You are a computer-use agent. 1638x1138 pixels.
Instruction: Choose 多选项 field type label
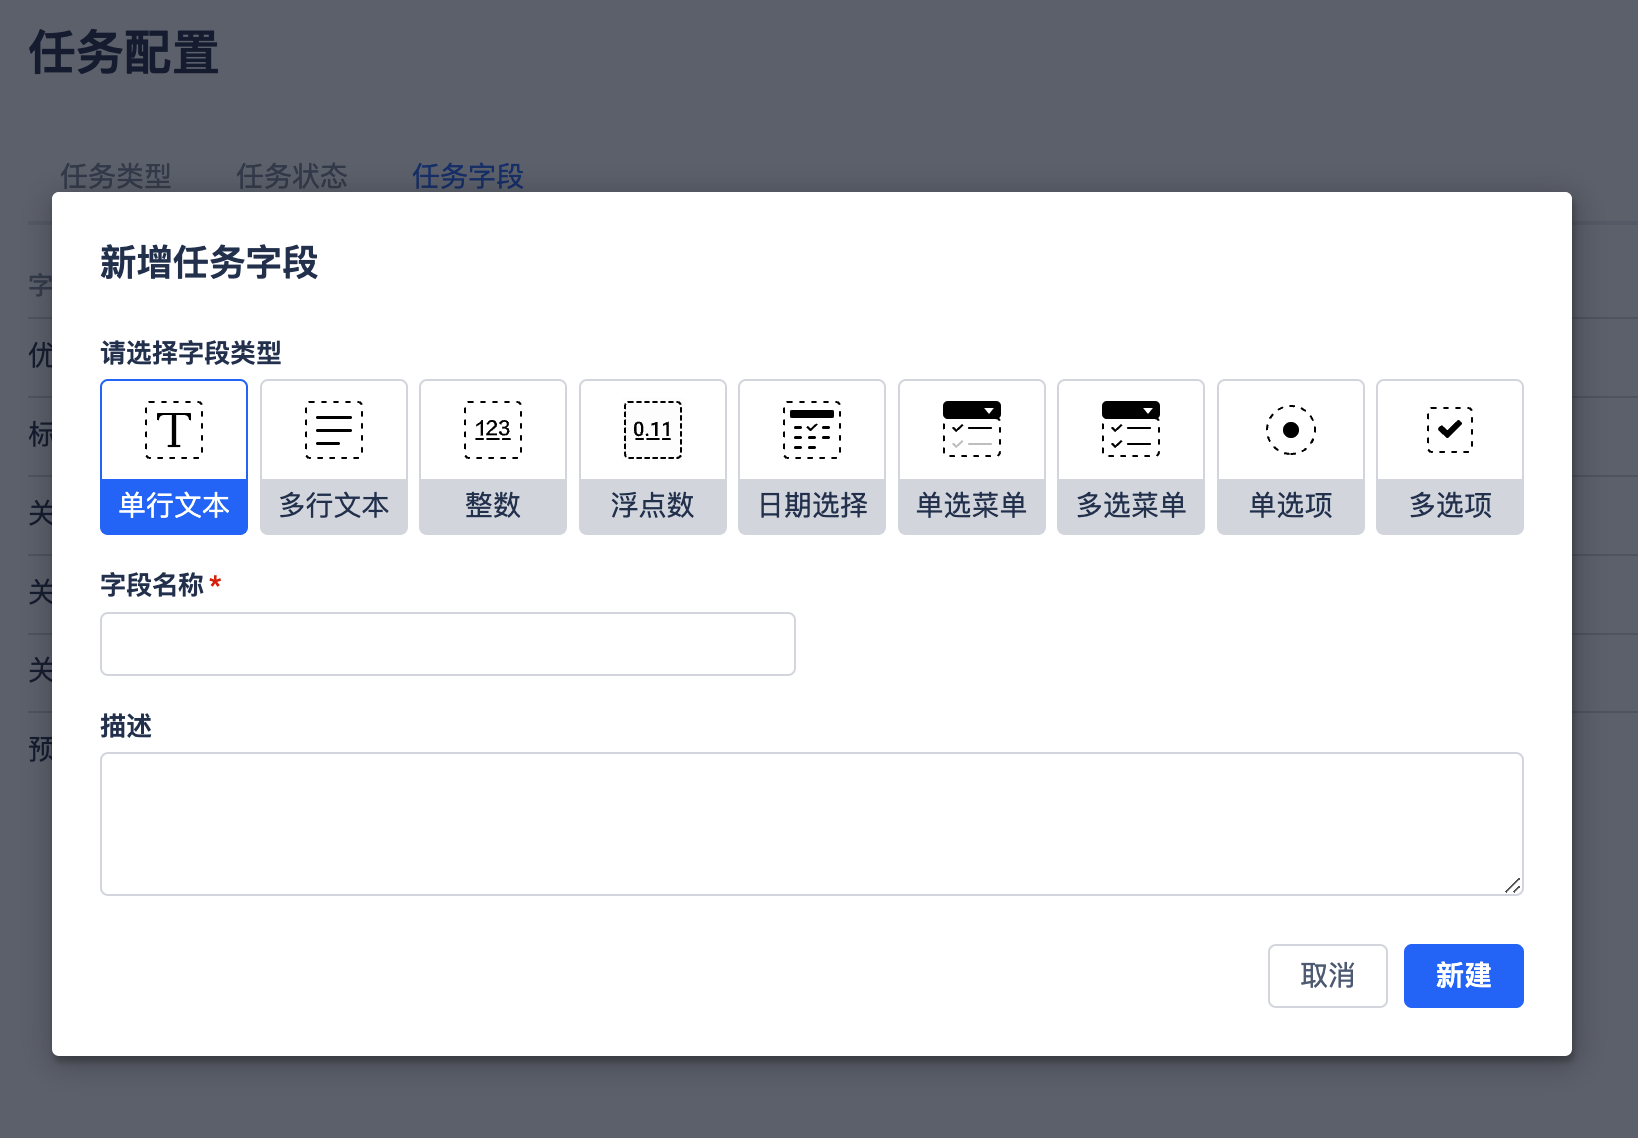click(x=1450, y=505)
